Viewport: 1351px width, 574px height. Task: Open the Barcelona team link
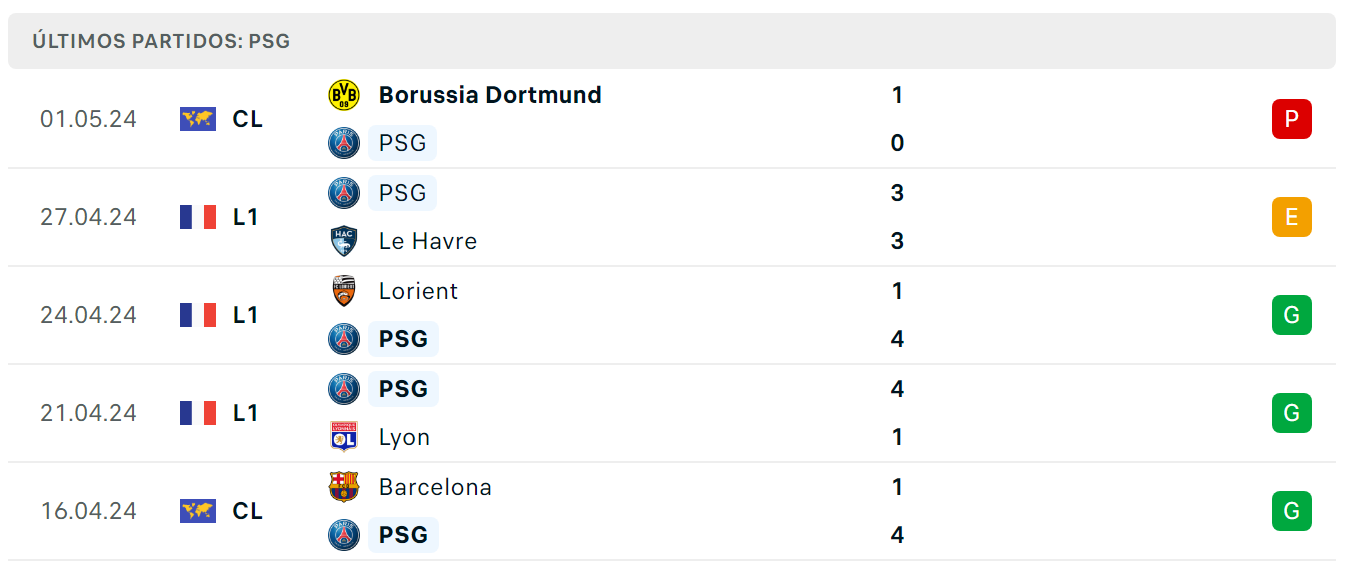[435, 487]
